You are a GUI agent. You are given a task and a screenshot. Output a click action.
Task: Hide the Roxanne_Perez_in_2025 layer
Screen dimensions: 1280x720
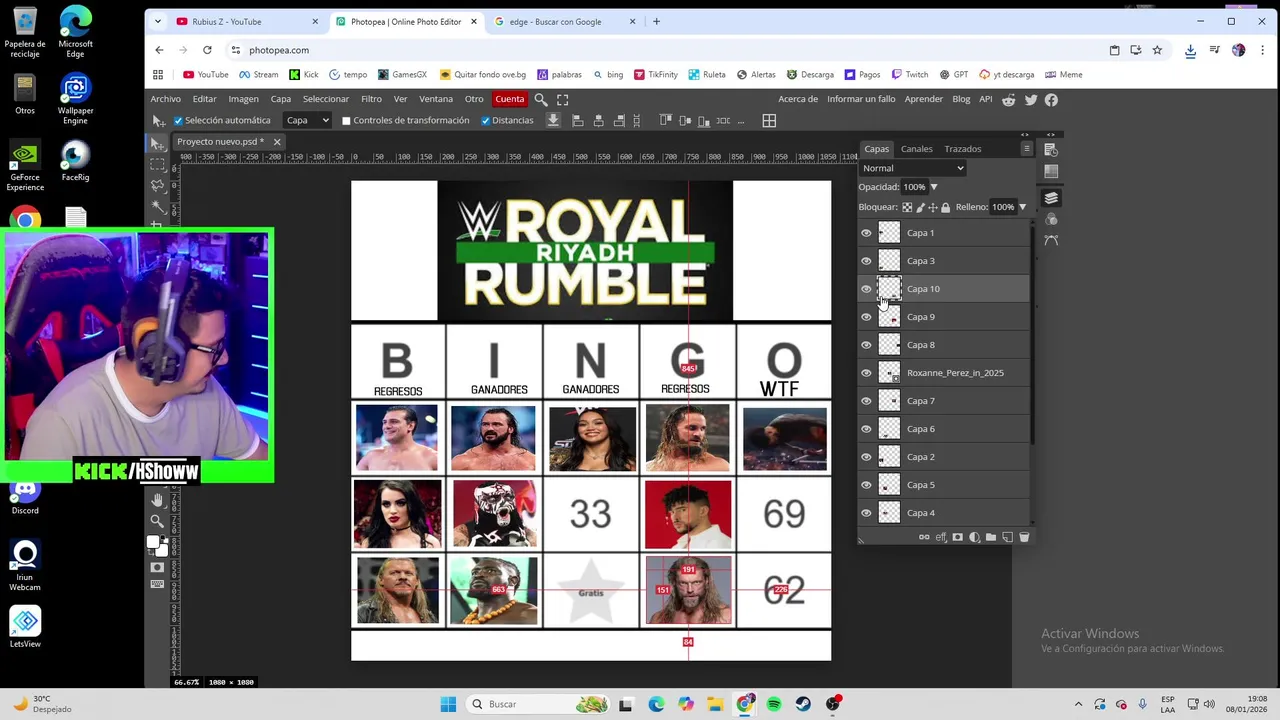click(866, 373)
